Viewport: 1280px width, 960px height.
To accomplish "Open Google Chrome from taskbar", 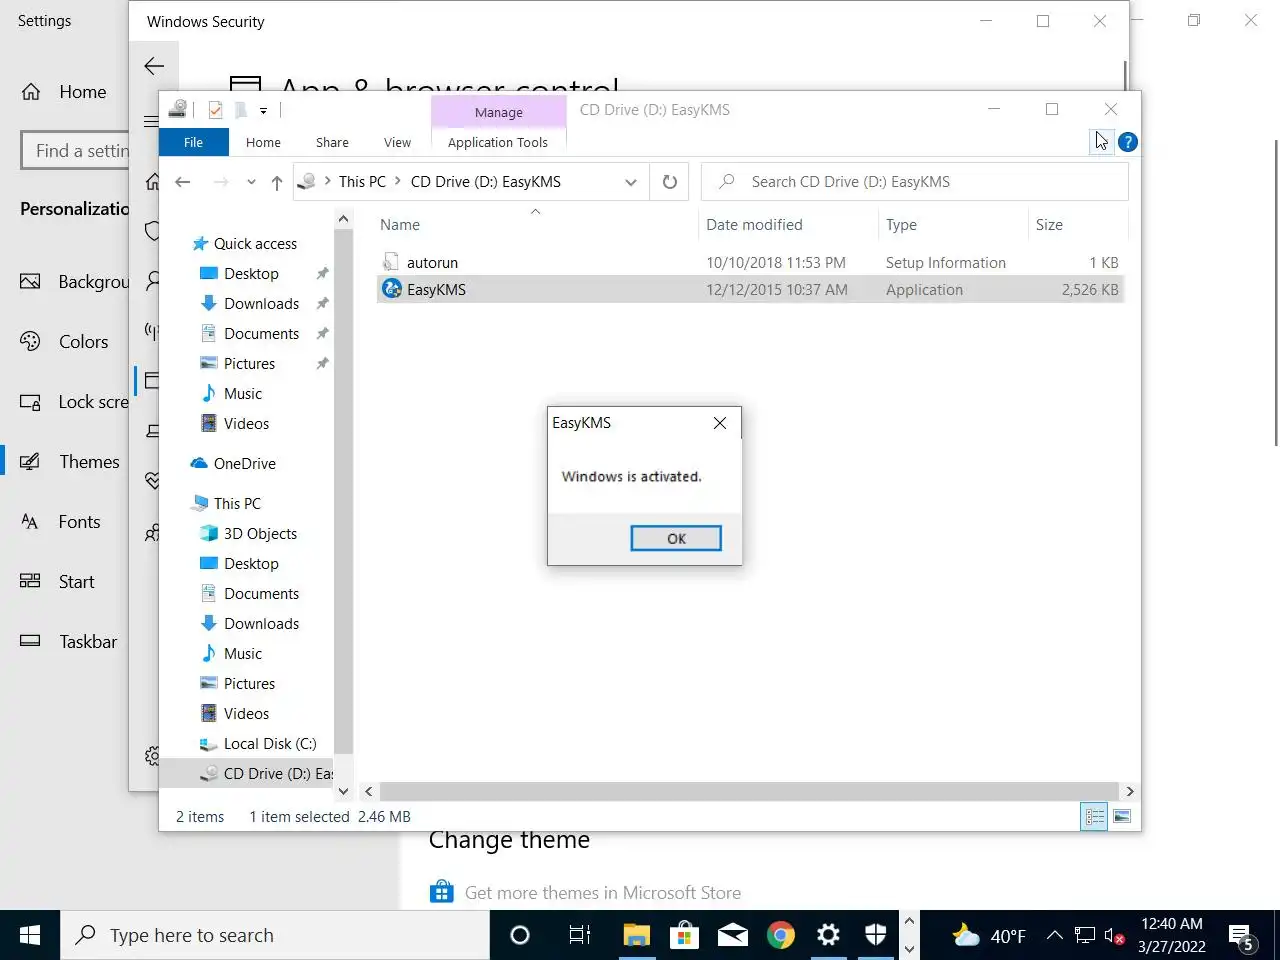I will point(781,935).
